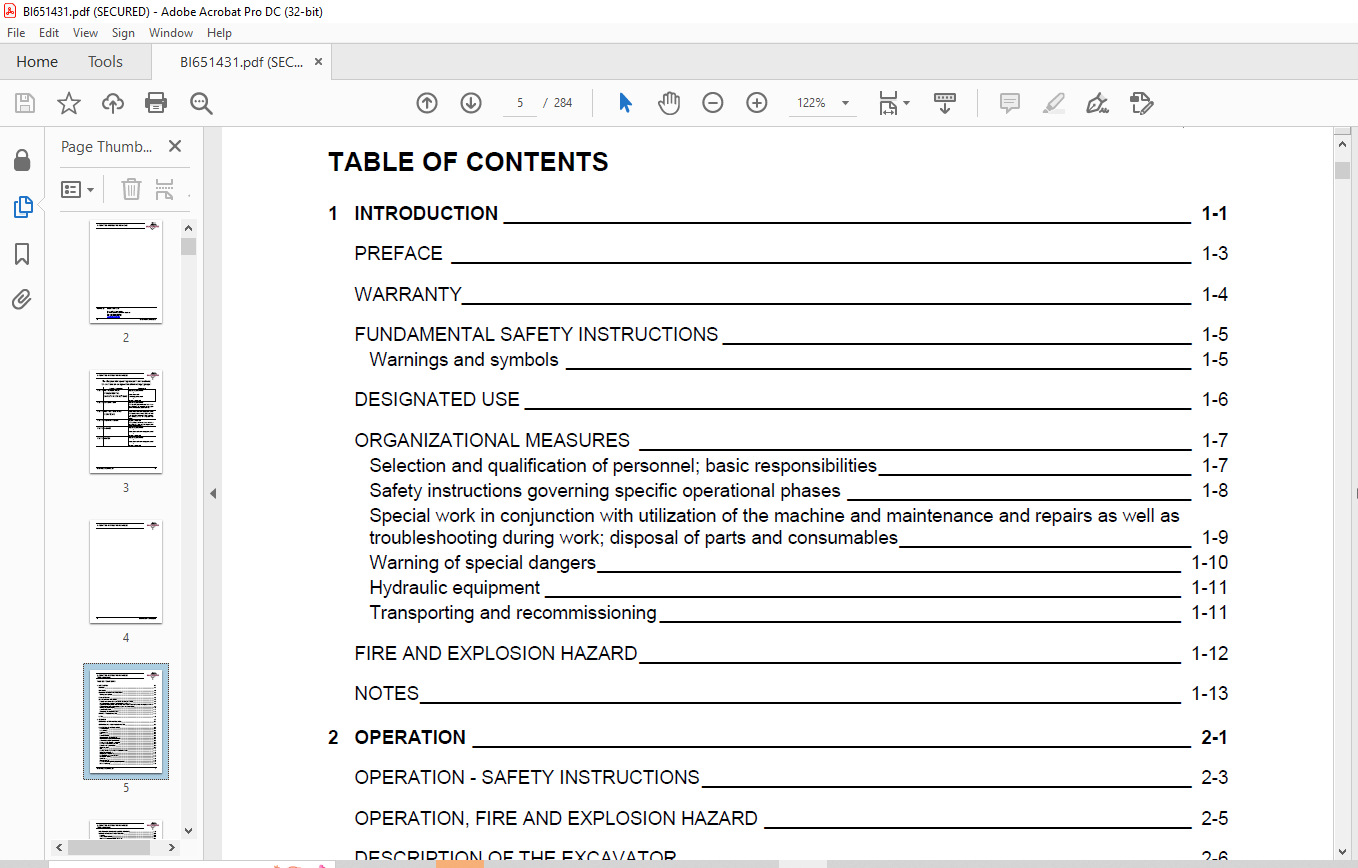The image size is (1358, 868).
Task: Click 'Warnings and symbols' entry
Action: (798, 360)
